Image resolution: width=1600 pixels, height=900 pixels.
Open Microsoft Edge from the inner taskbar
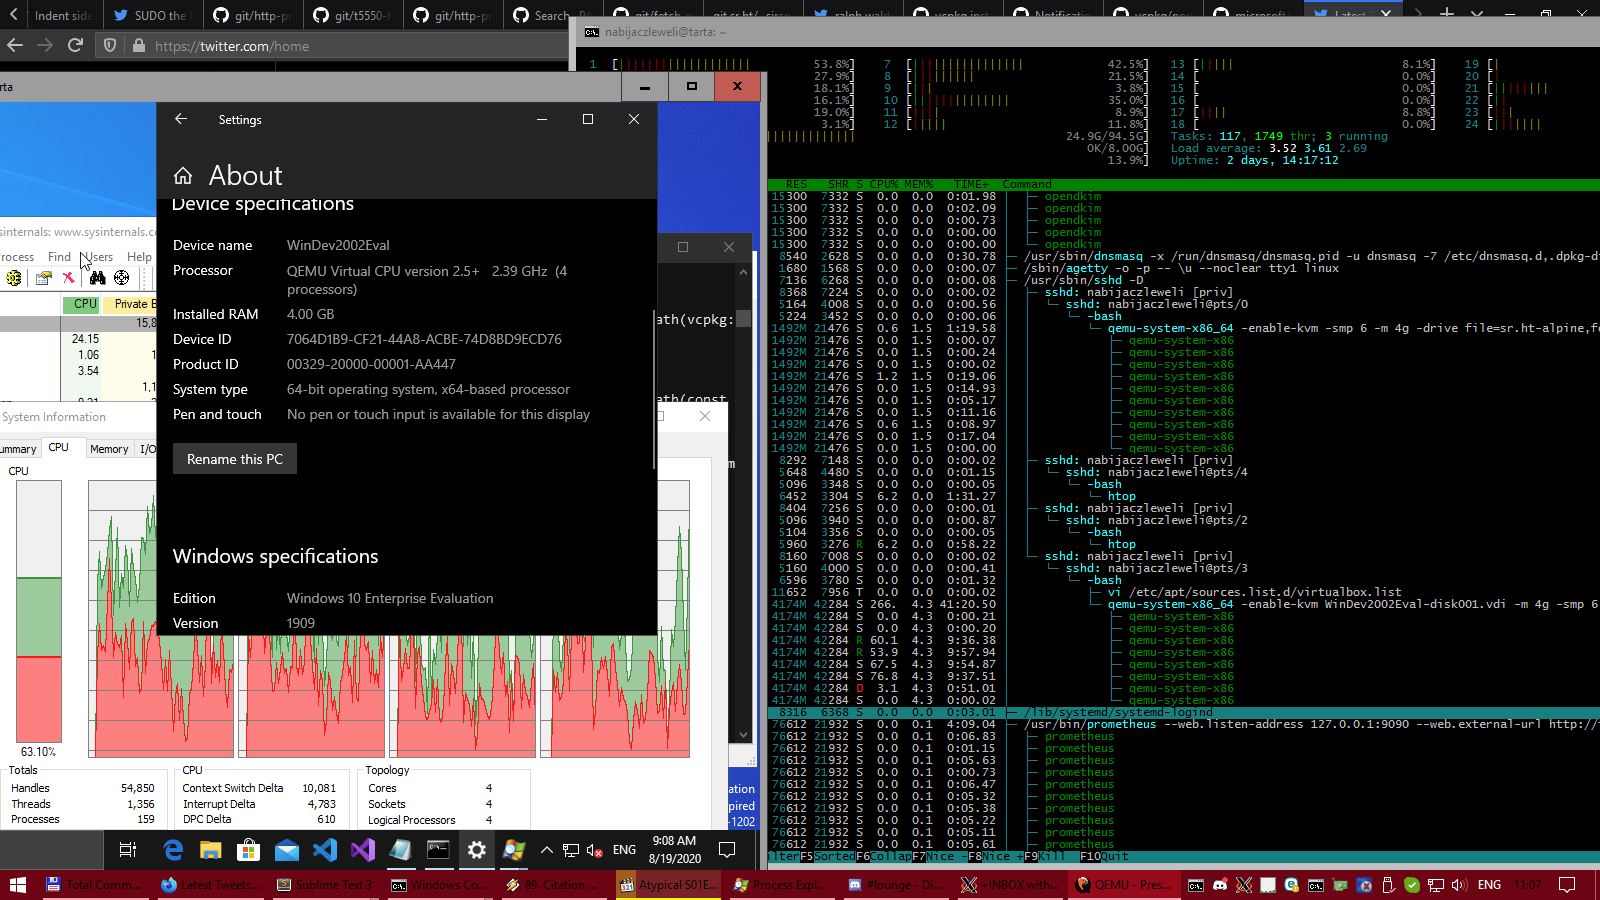click(x=173, y=850)
